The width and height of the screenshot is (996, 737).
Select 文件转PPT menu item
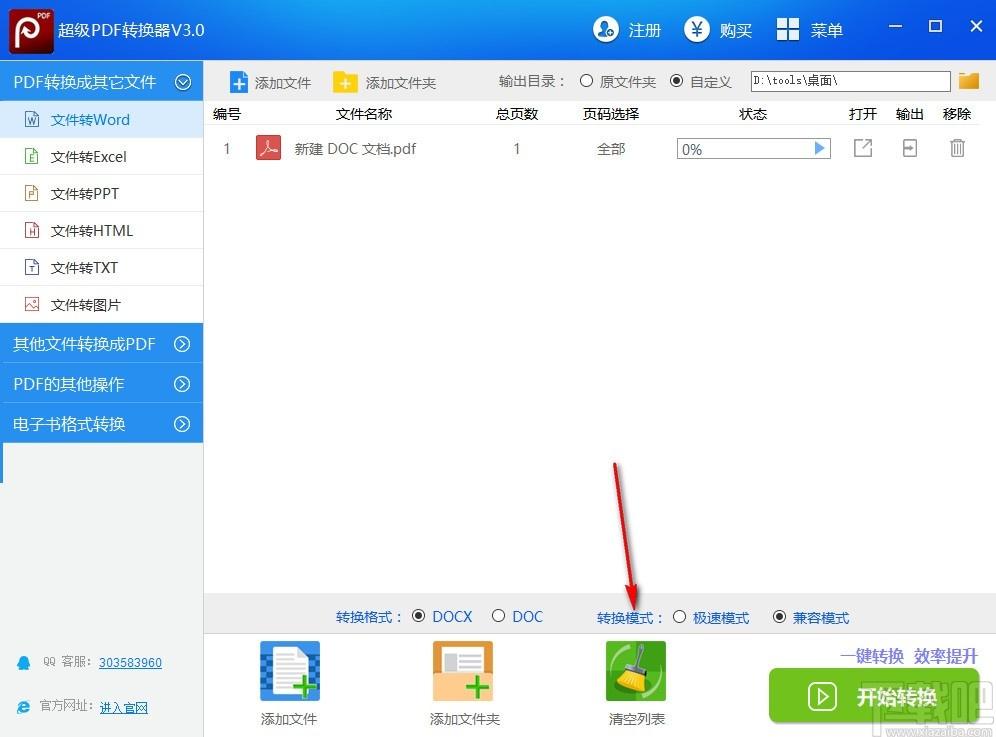pyautogui.click(x=102, y=193)
